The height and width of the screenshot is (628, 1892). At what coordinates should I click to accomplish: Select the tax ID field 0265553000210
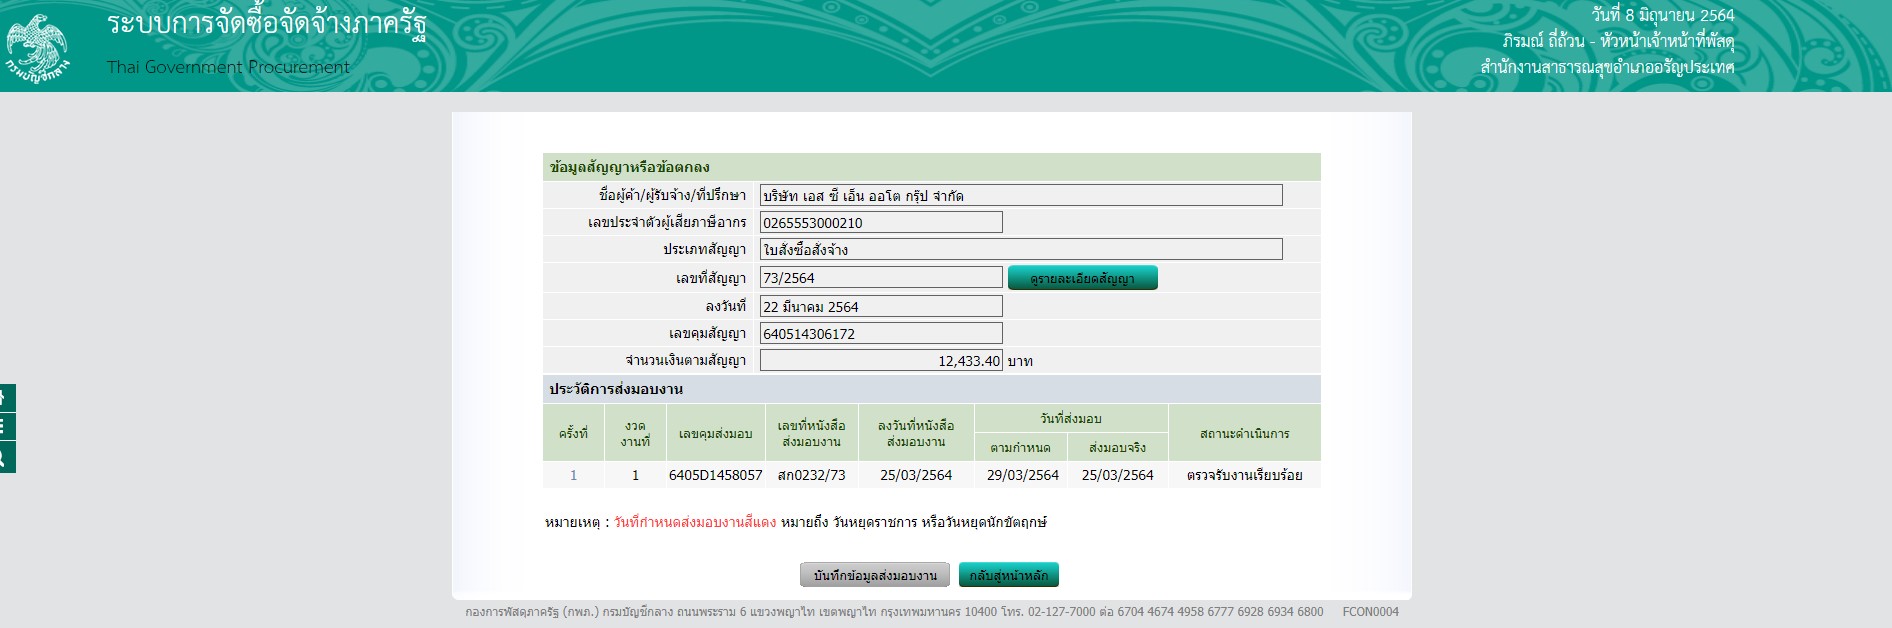(880, 222)
